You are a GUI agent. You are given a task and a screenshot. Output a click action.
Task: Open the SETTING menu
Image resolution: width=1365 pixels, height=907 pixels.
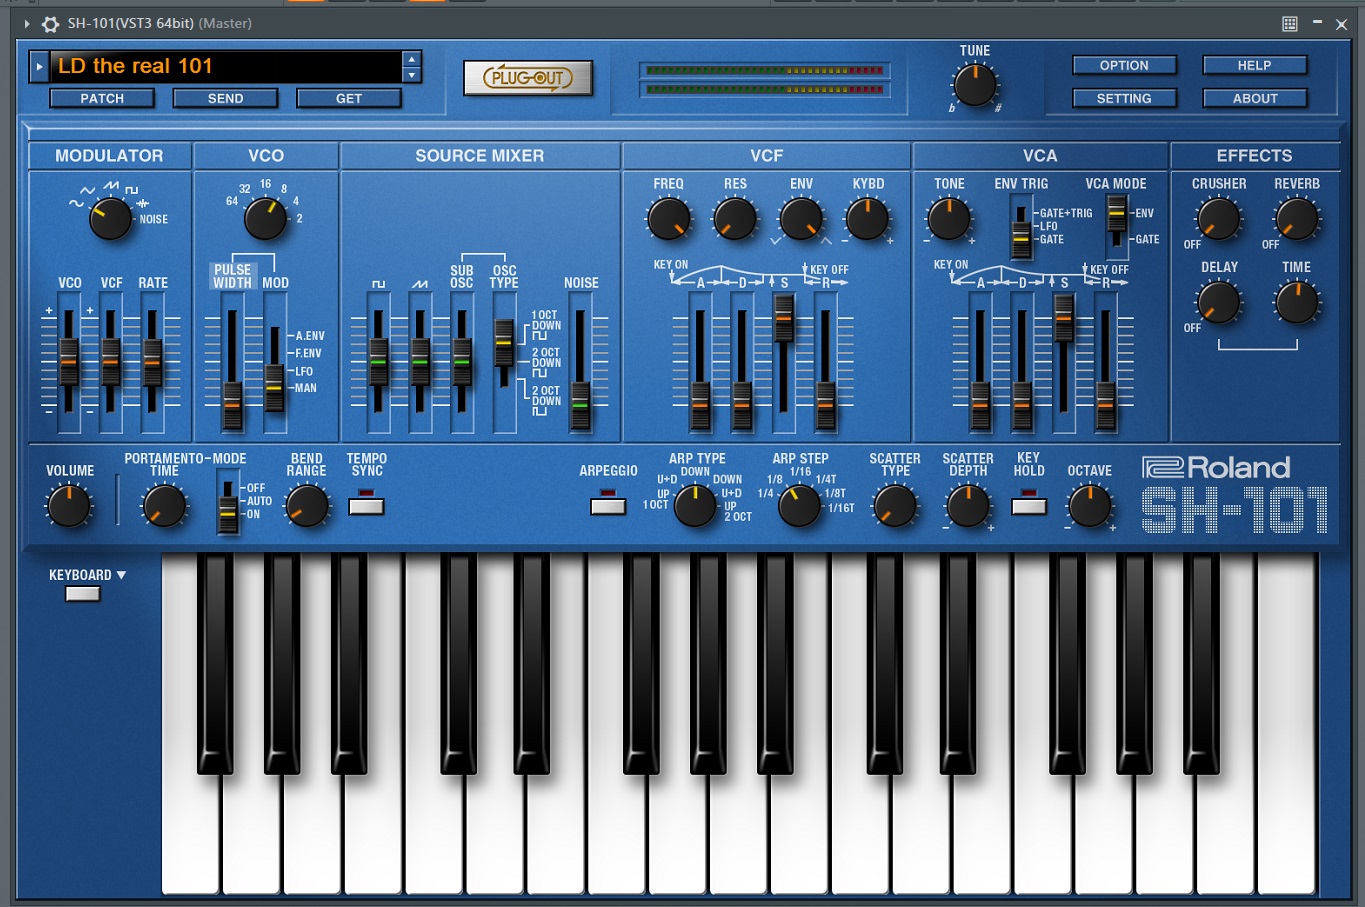[1124, 98]
